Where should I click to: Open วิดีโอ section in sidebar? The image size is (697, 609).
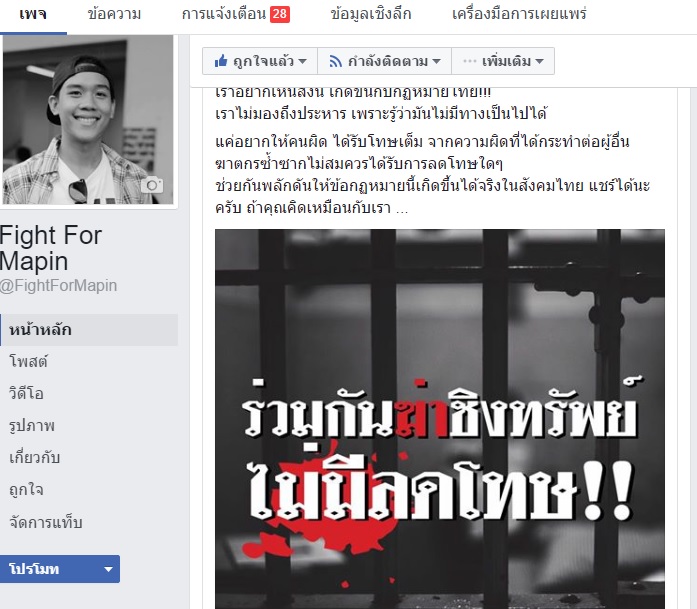coord(26,393)
